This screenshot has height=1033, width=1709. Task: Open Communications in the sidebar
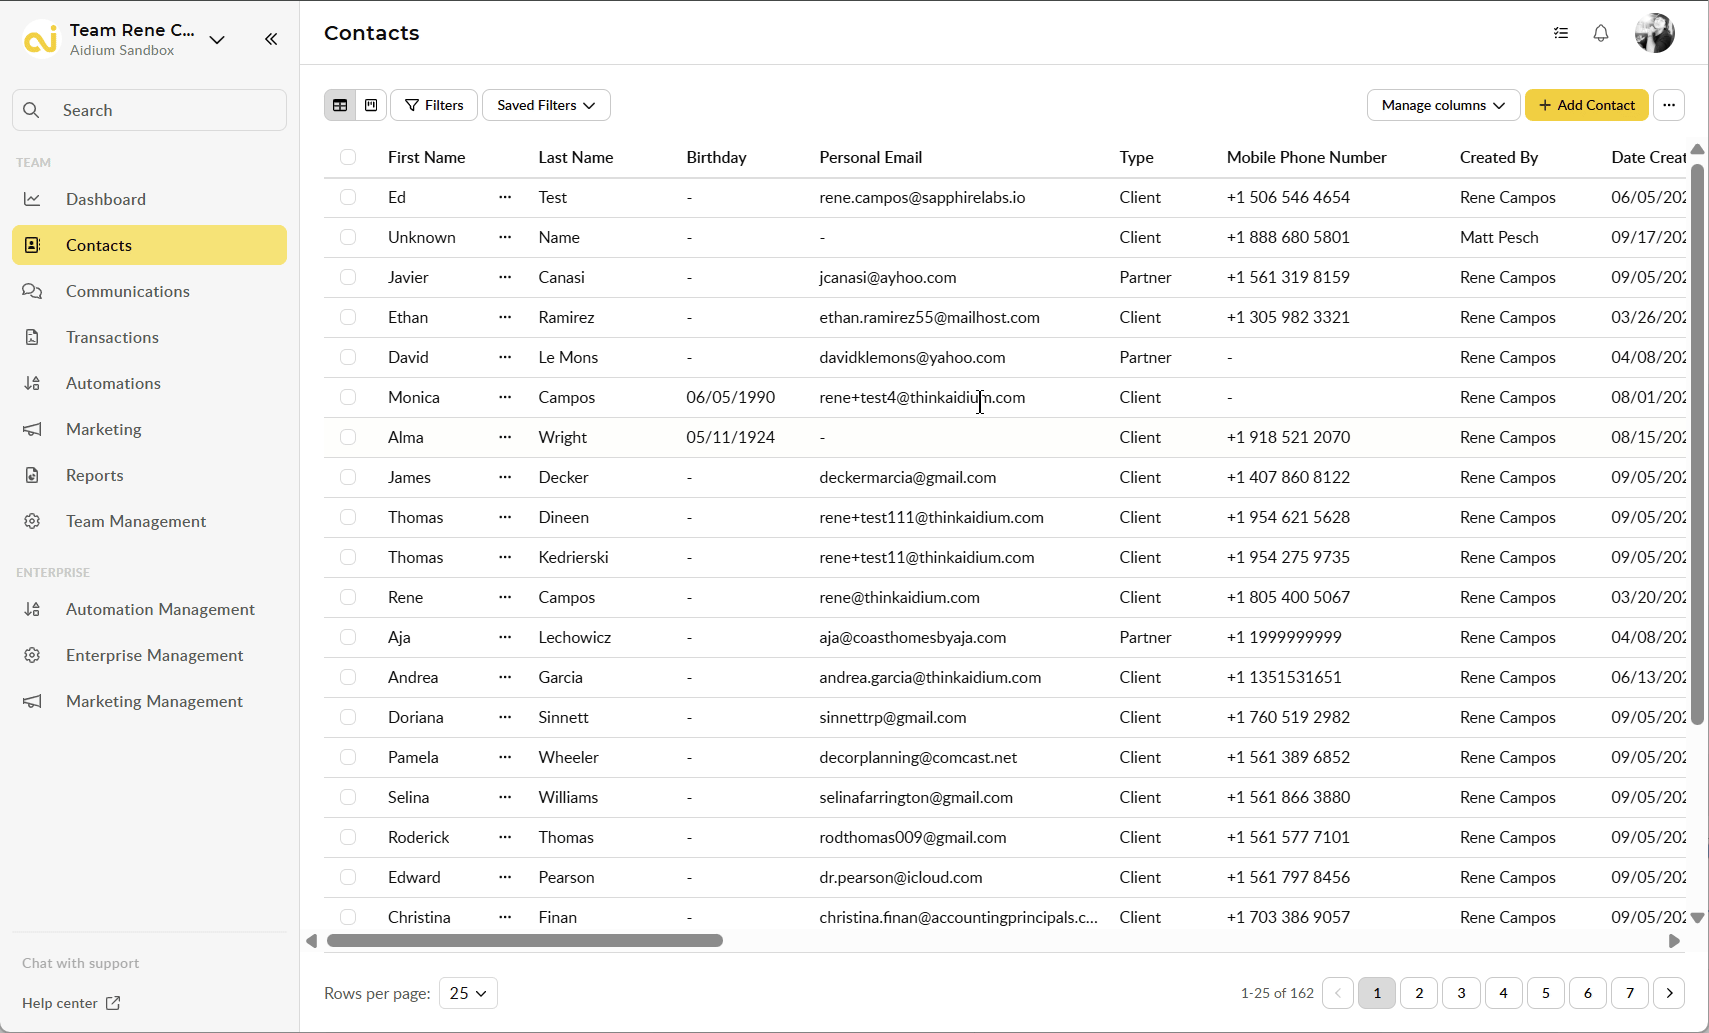pos(127,291)
